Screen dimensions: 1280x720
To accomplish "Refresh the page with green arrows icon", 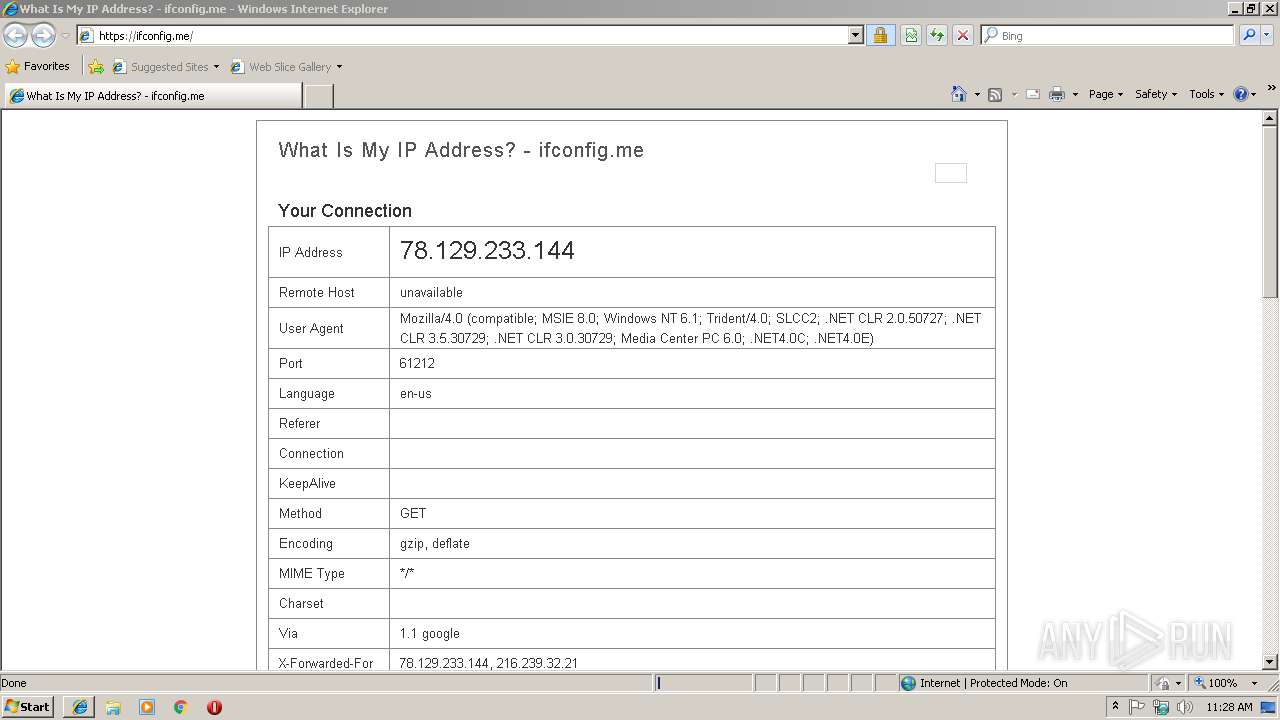I will coord(937,36).
